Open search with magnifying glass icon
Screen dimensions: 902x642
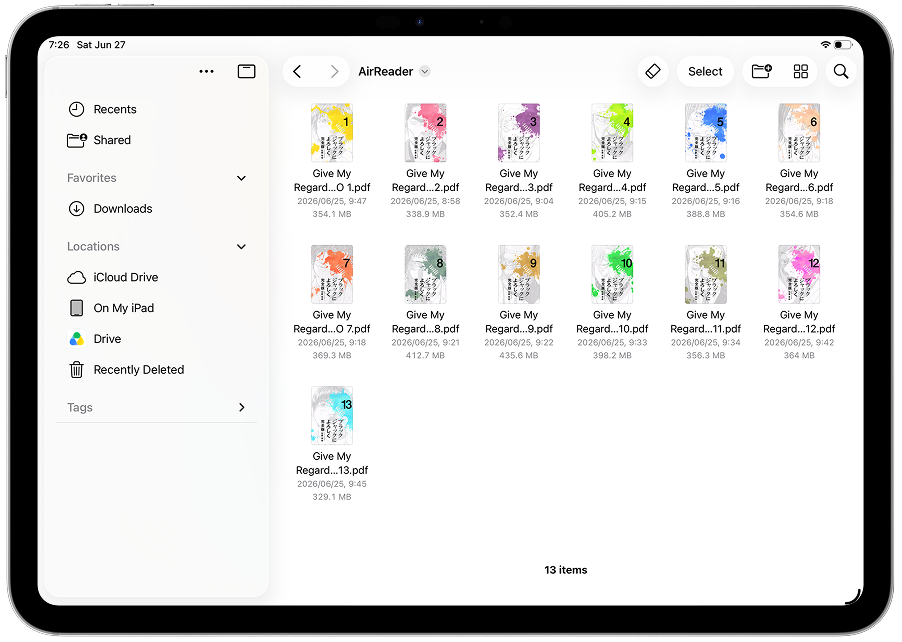pyautogui.click(x=840, y=71)
